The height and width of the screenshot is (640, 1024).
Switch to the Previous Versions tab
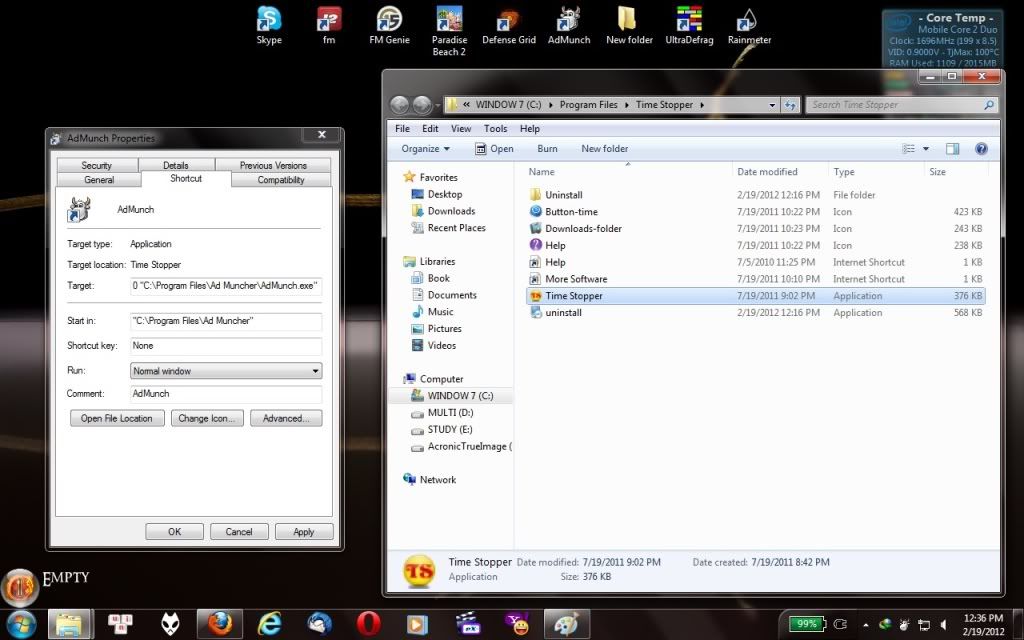click(273, 165)
